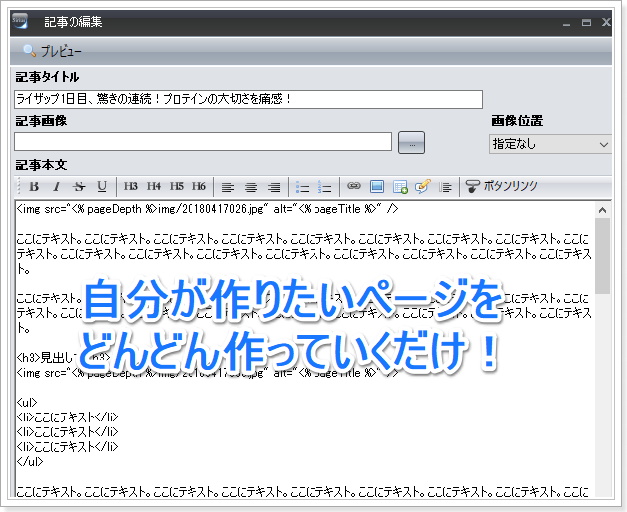Insert table with the table icon

(x=400, y=187)
